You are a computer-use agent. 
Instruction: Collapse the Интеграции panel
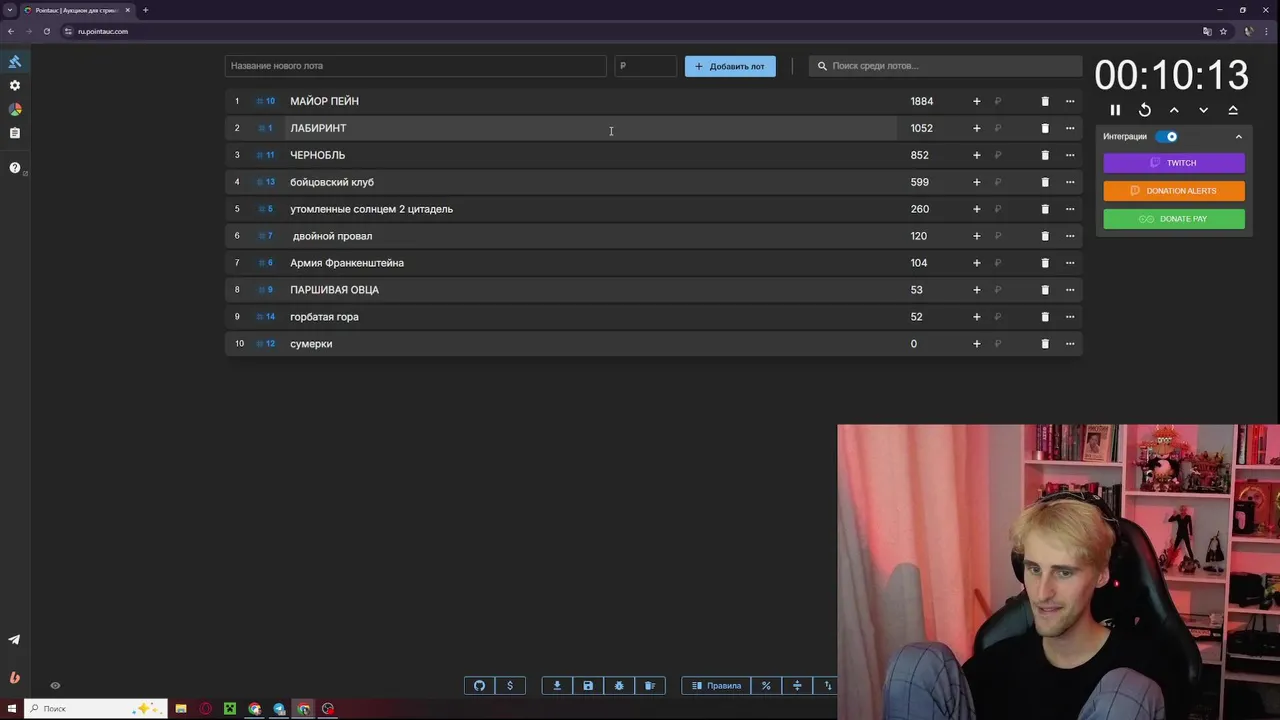1238,137
